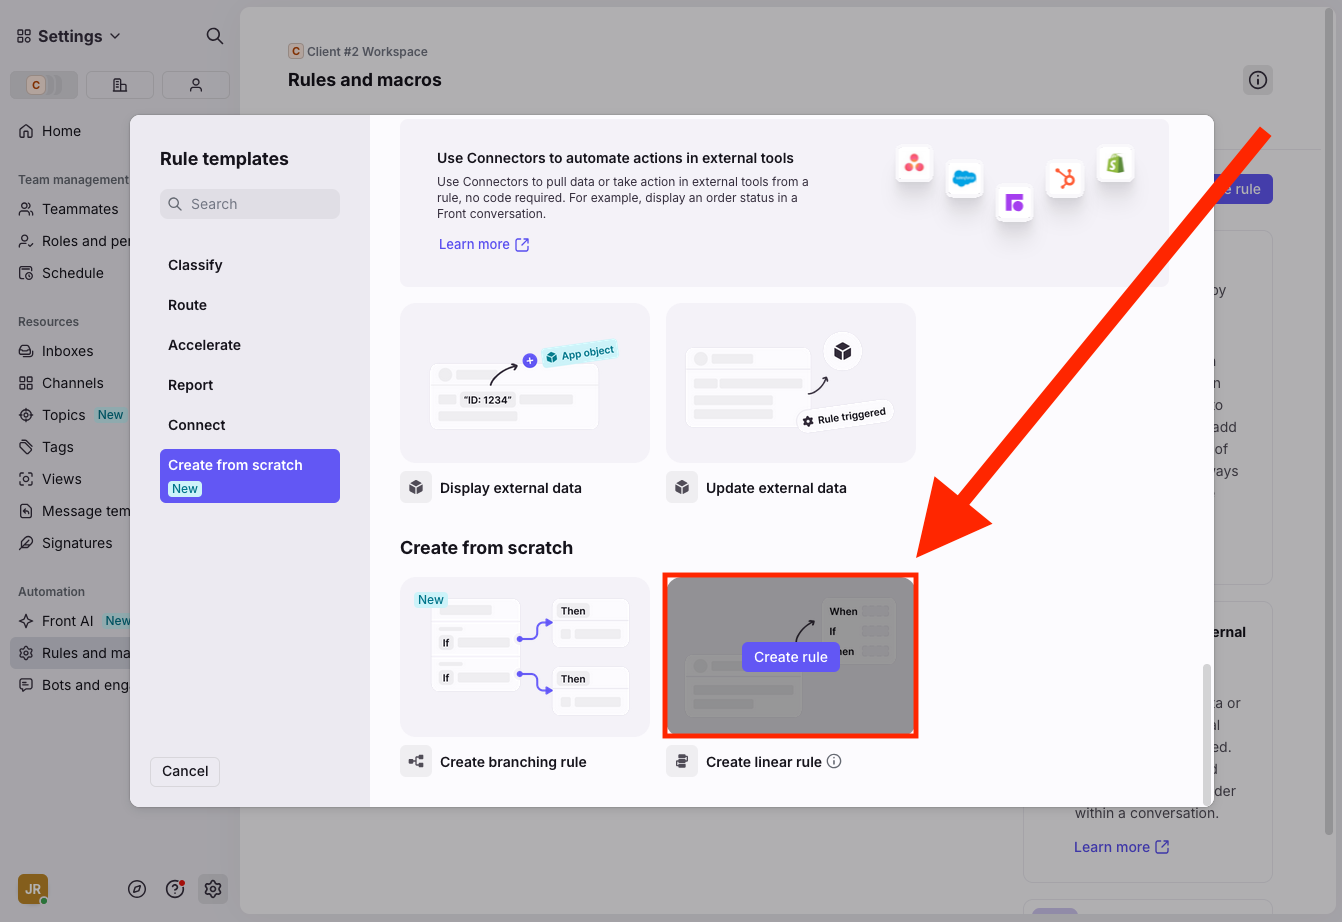Click the search magnifier icon in sidebar
The width and height of the screenshot is (1342, 922).
214,36
